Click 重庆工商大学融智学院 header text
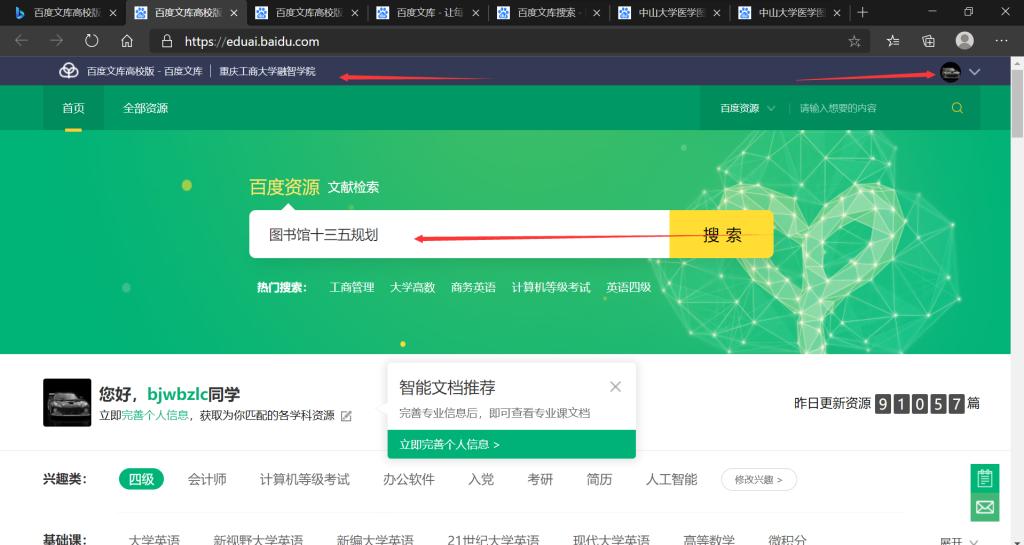Screen dimensions: 1024x545 267,71
